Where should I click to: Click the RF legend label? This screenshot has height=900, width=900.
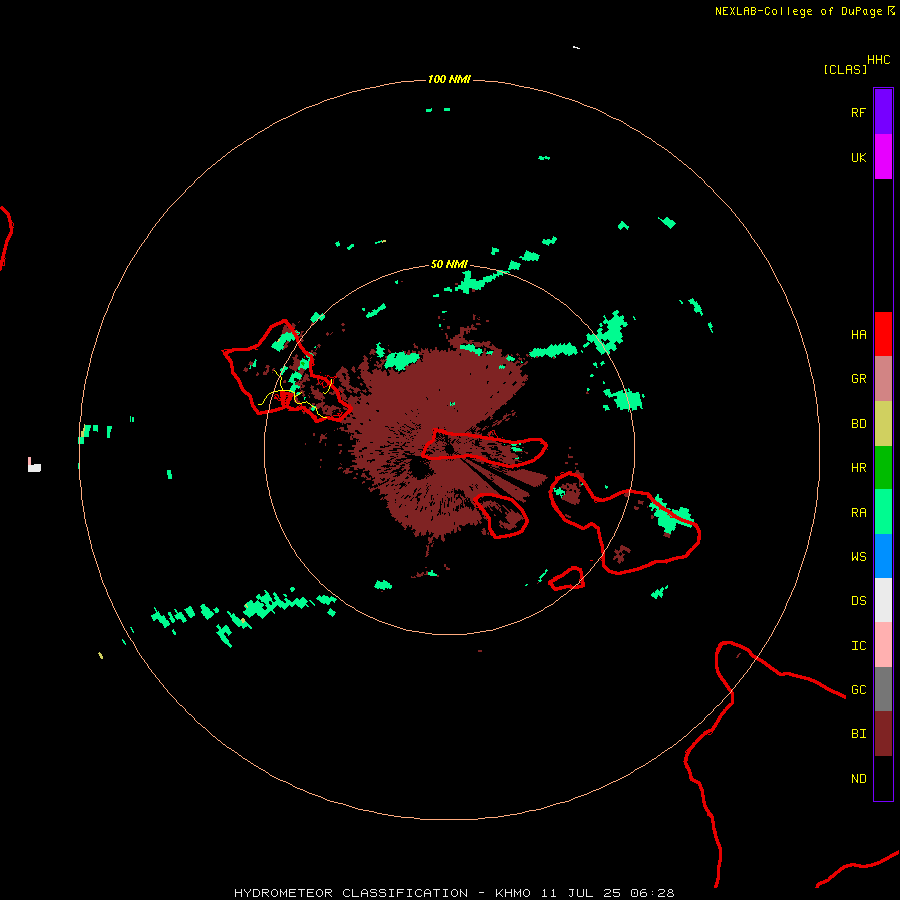858,112
